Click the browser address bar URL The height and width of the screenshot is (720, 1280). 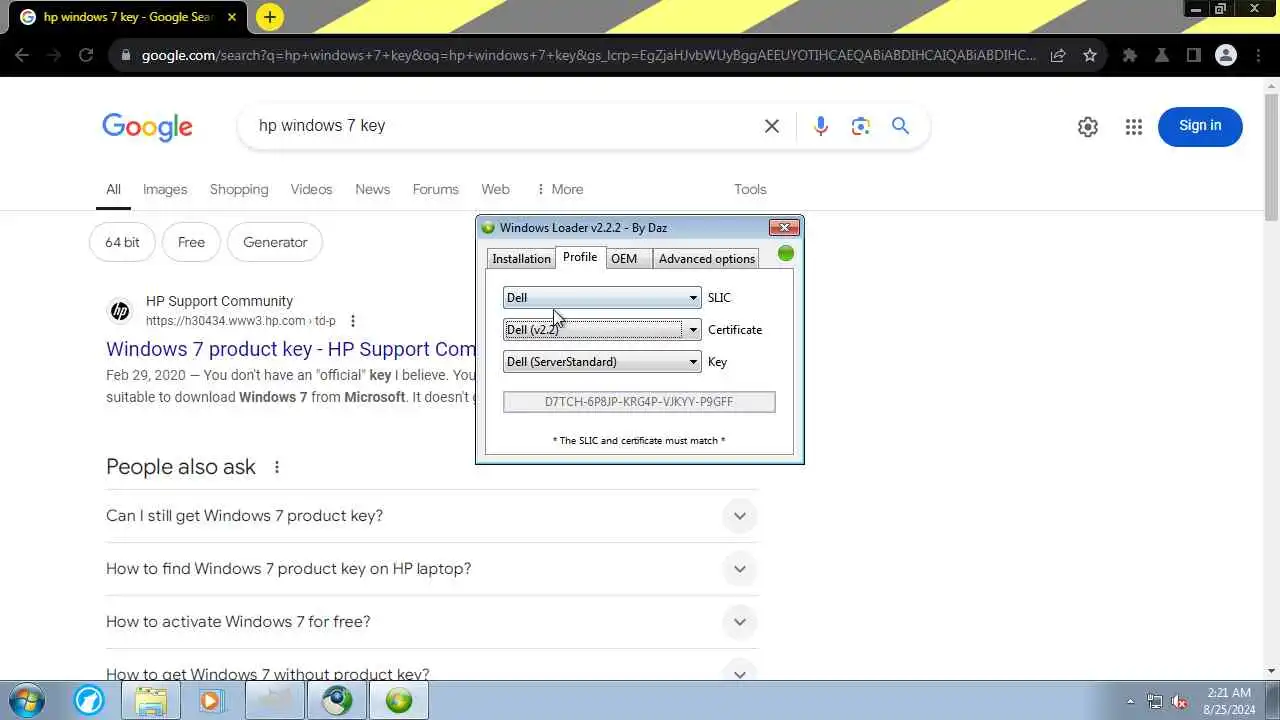tap(588, 56)
